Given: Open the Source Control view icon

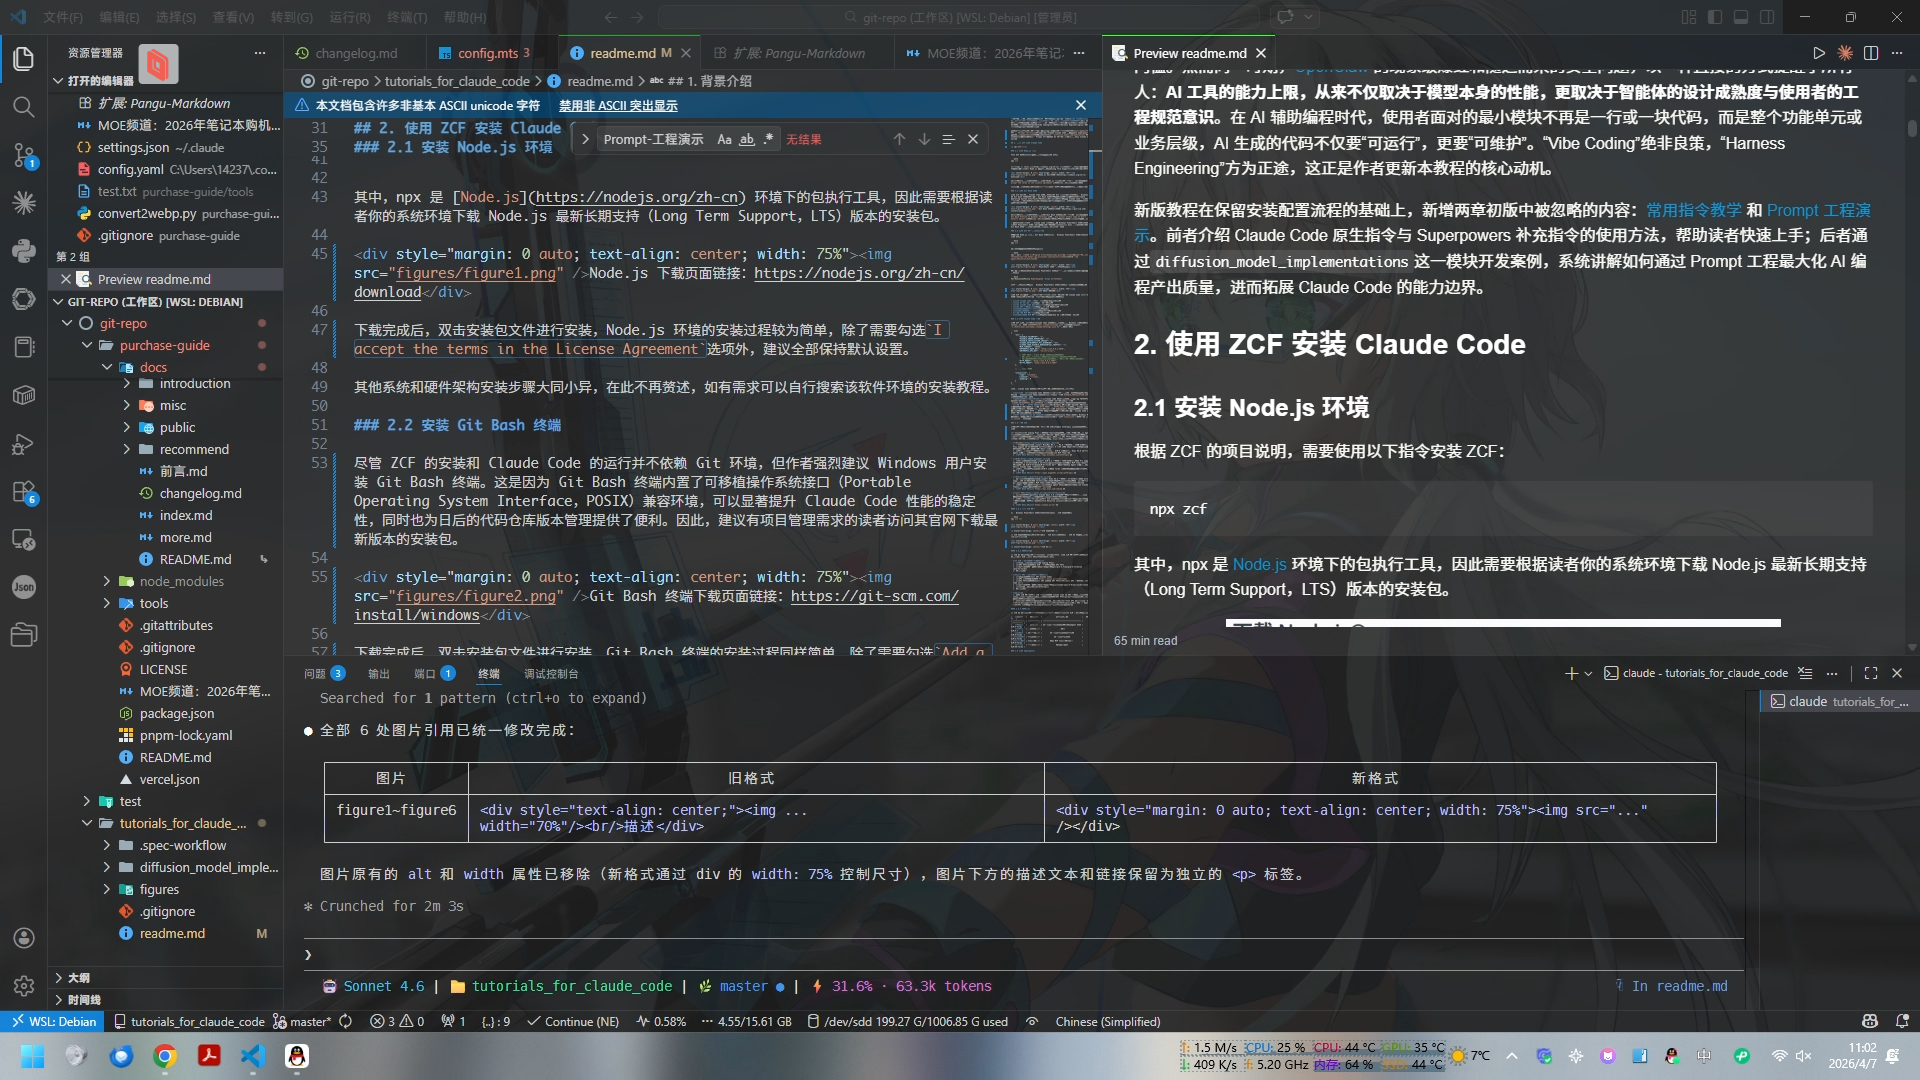Looking at the screenshot, I should (x=24, y=155).
